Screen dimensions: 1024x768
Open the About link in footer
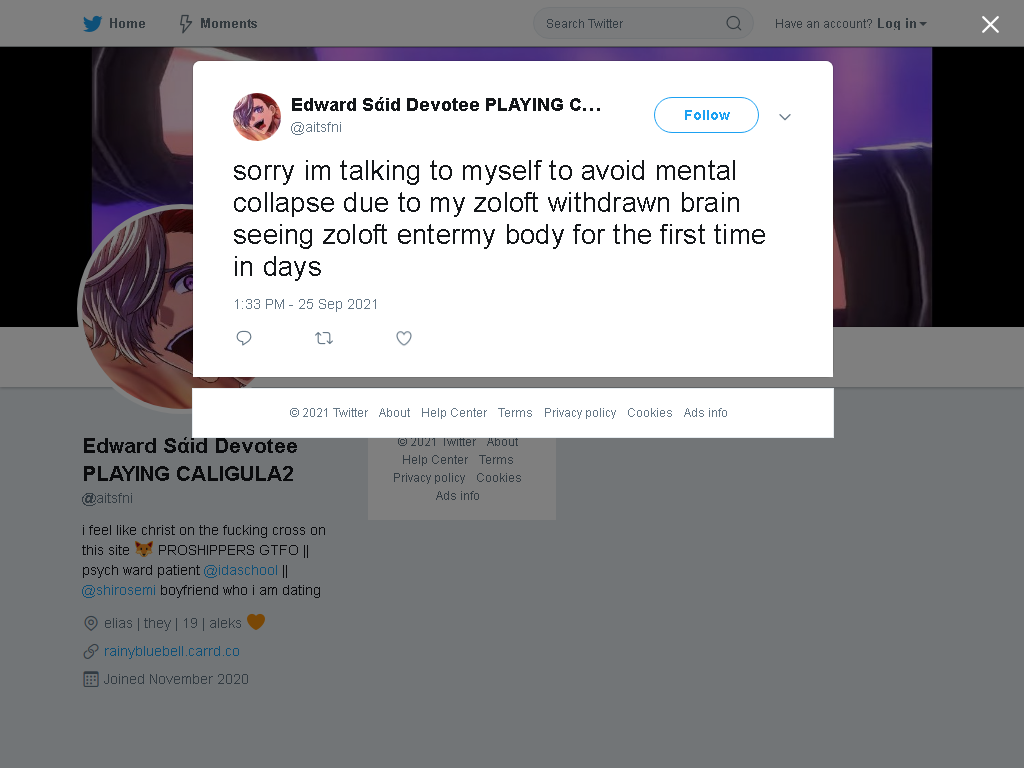pyautogui.click(x=394, y=413)
